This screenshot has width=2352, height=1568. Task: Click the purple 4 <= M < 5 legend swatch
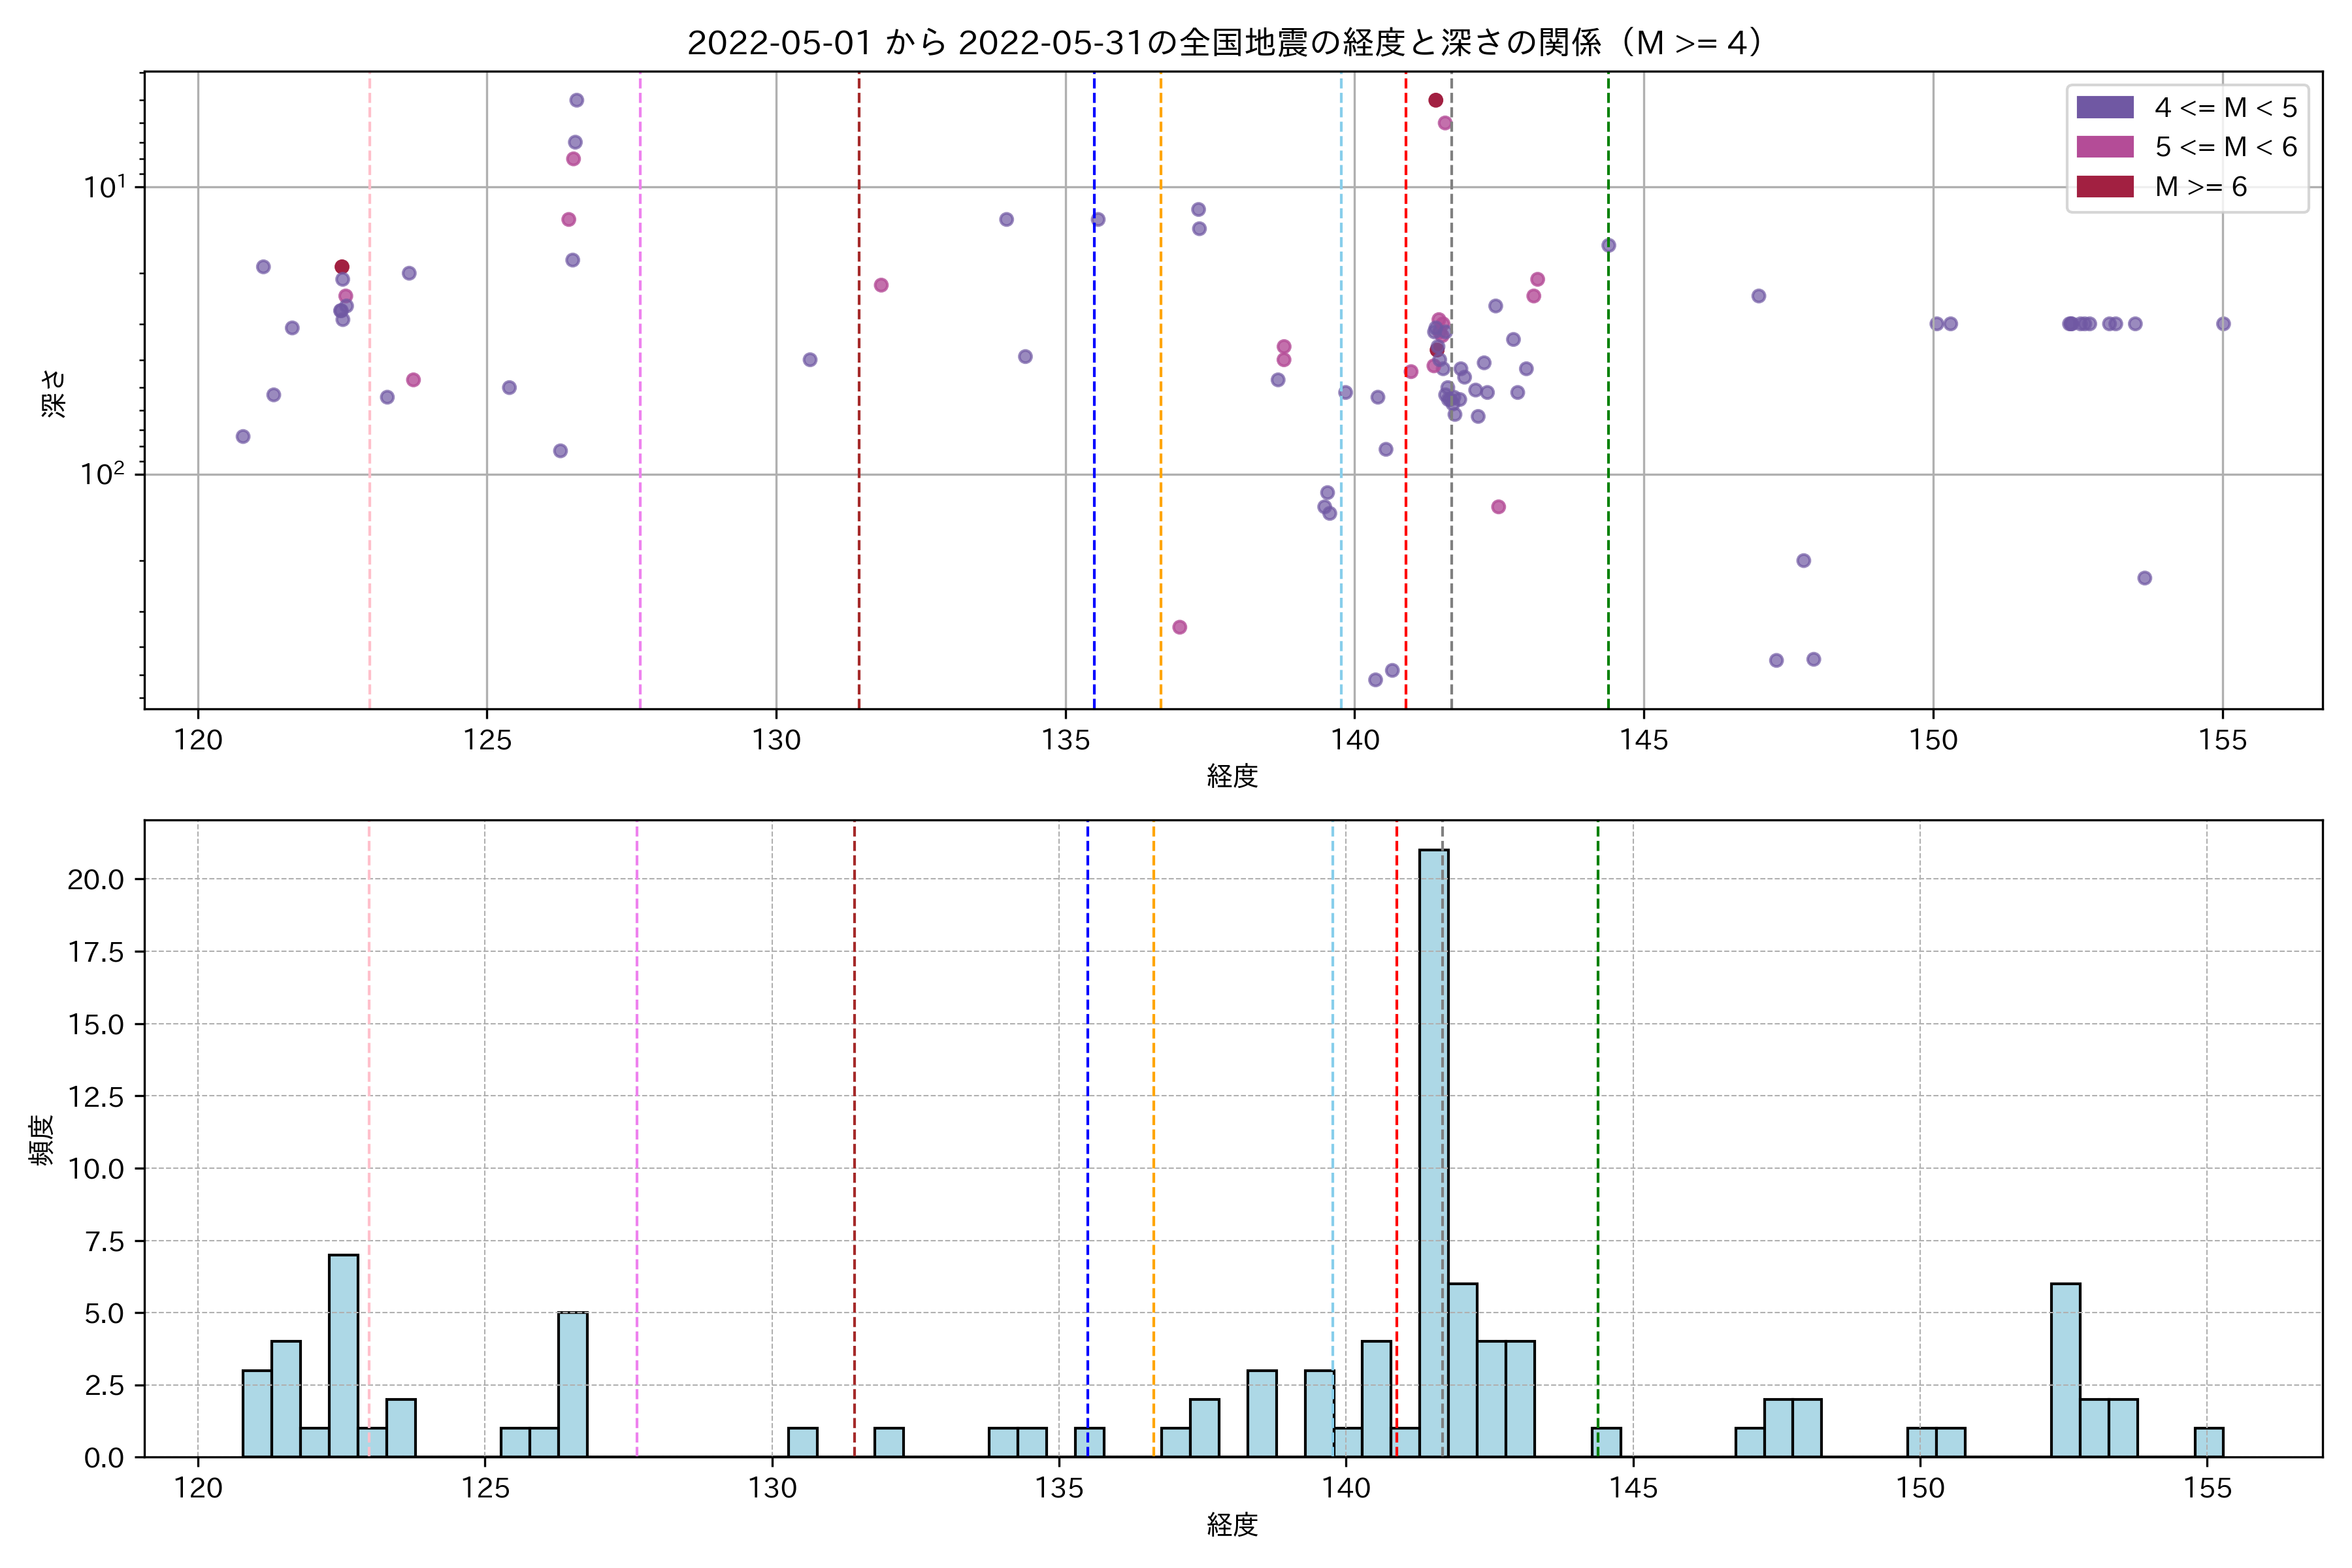[2104, 107]
